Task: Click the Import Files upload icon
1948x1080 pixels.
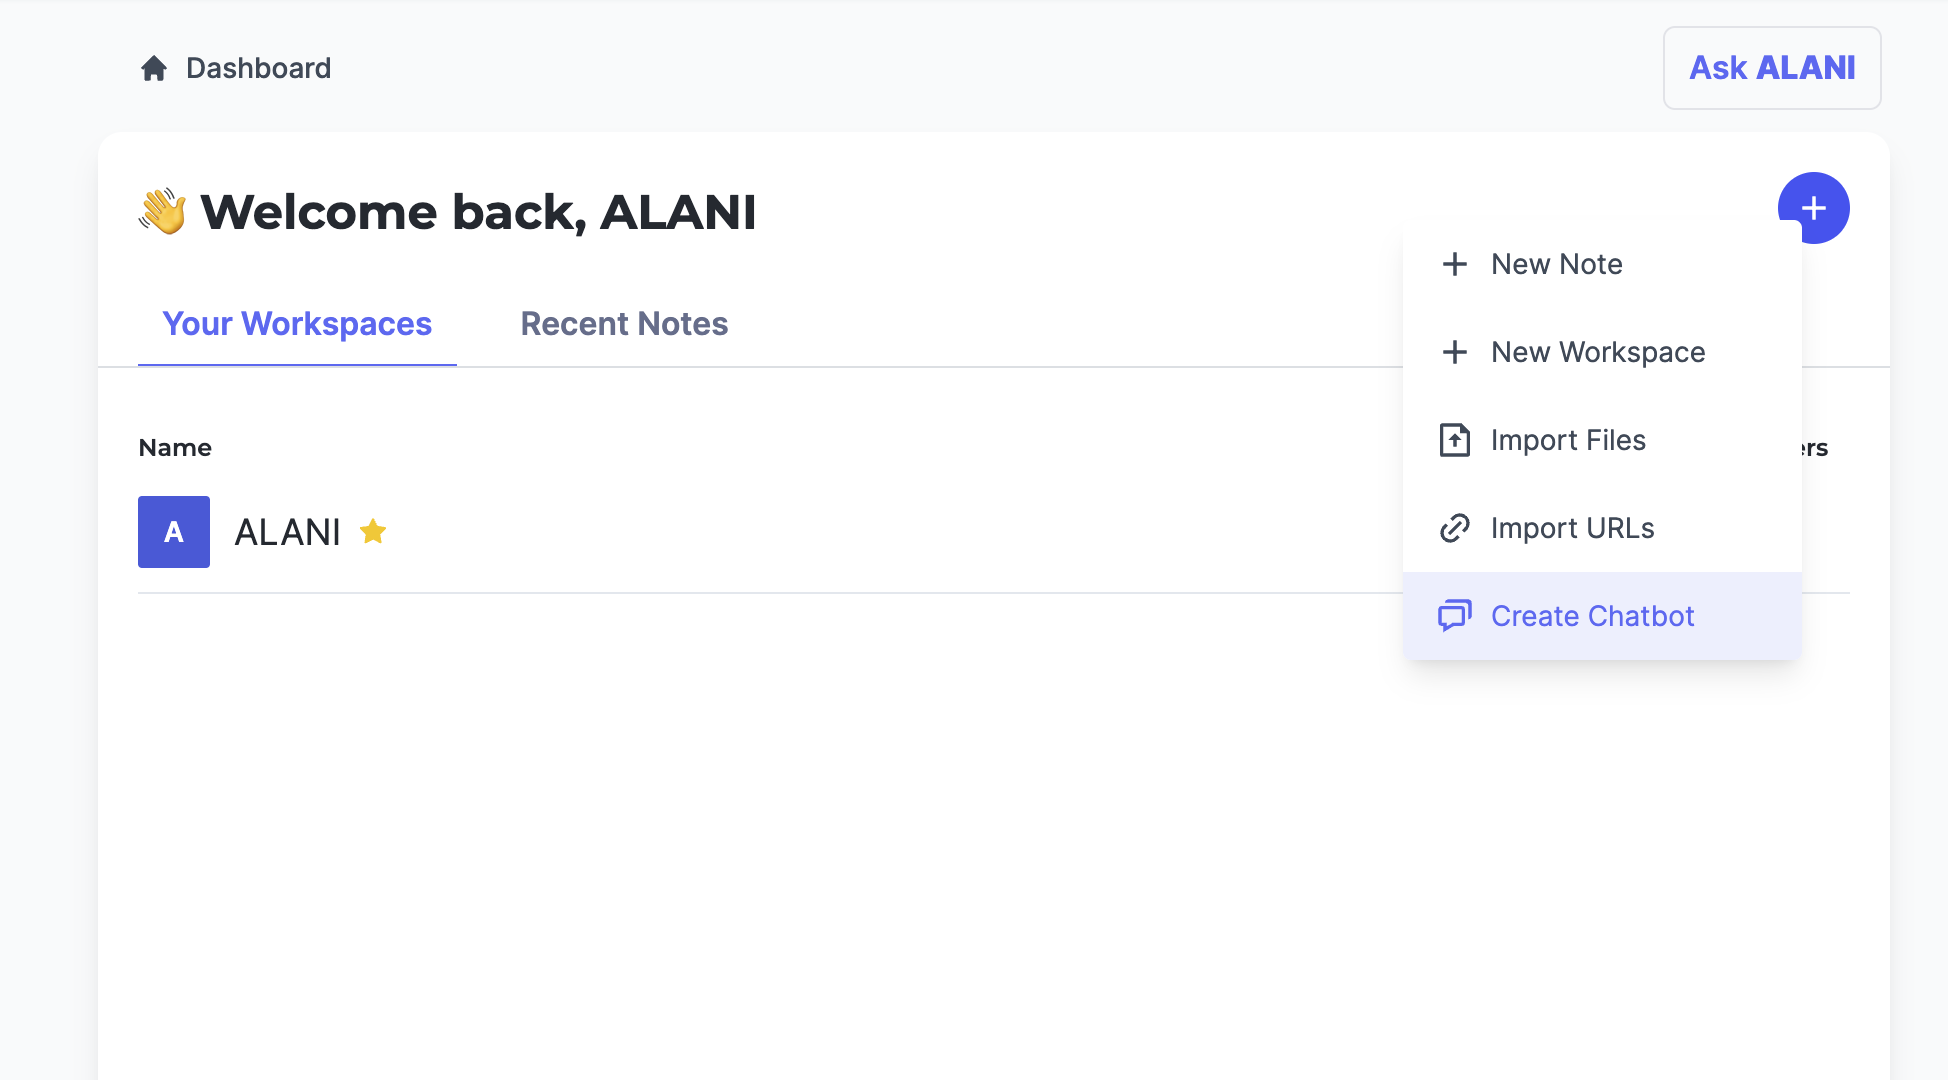Action: (1455, 440)
